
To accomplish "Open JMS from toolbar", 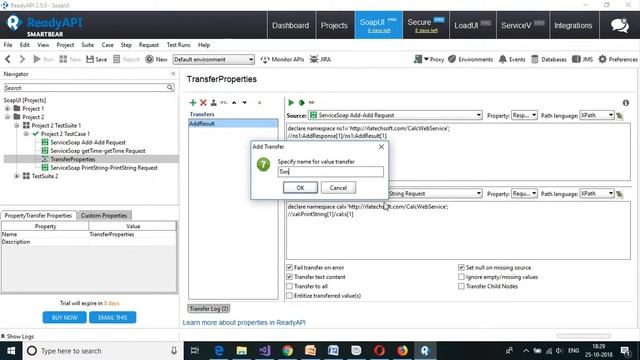I will (582, 59).
